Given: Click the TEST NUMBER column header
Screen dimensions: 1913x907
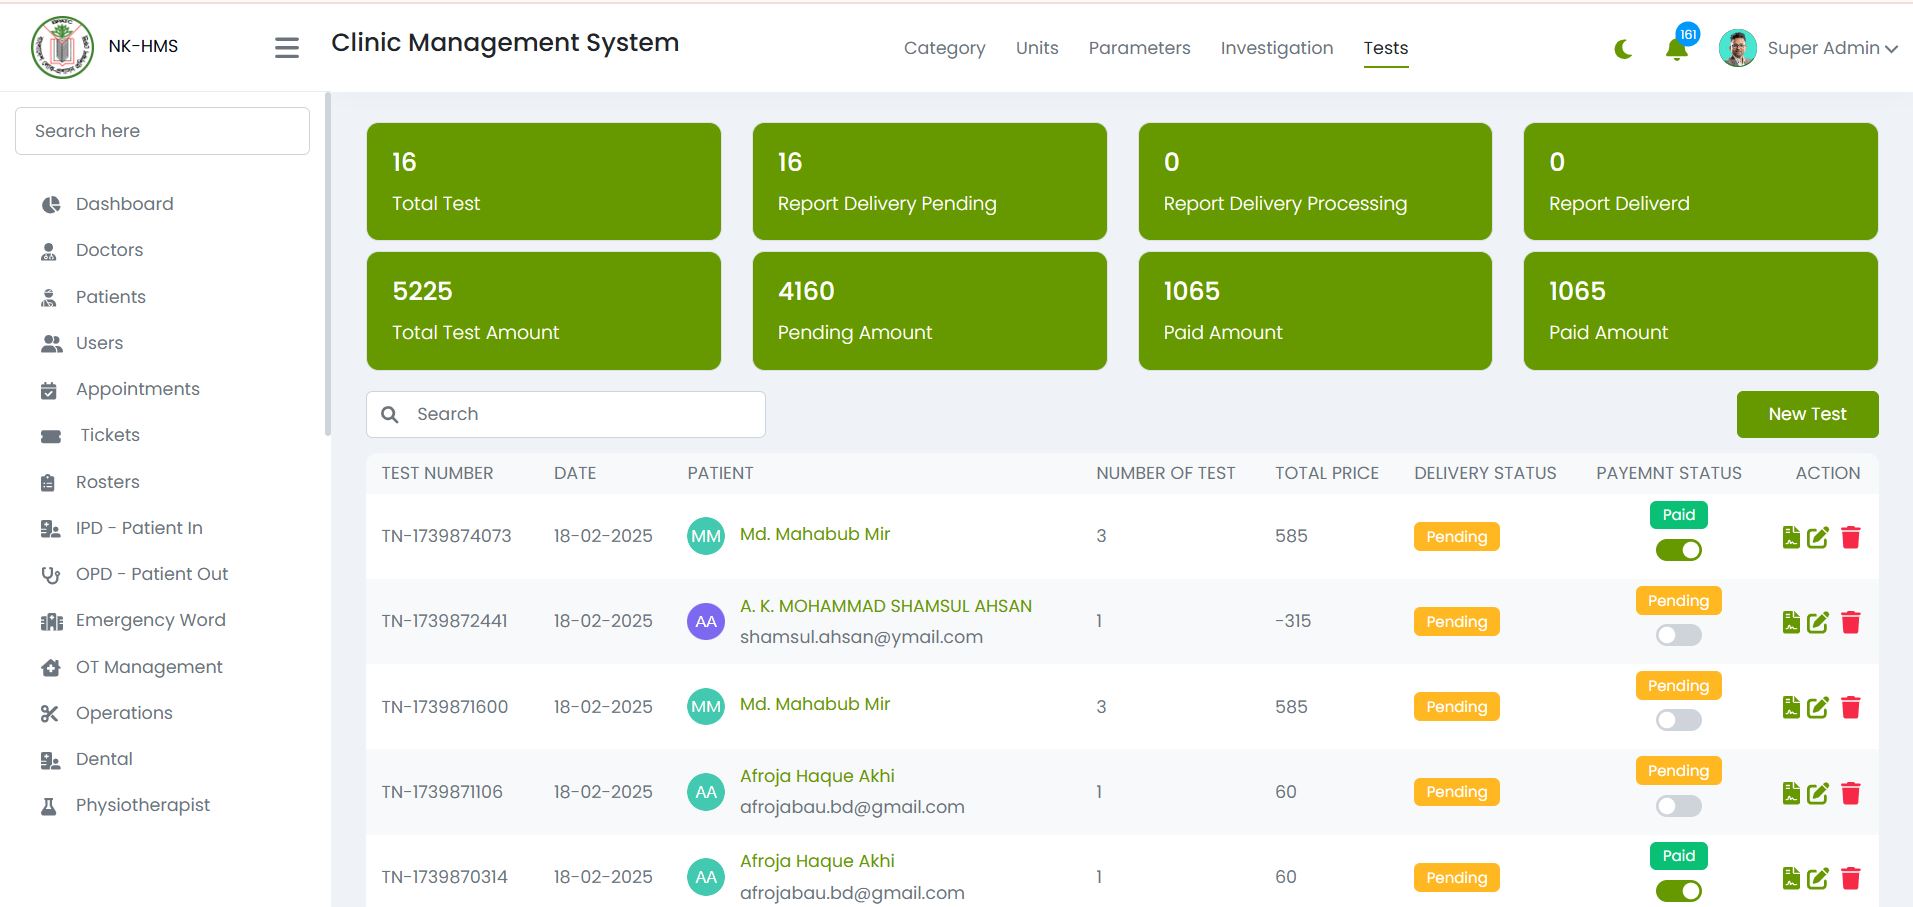Looking at the screenshot, I should tap(437, 473).
